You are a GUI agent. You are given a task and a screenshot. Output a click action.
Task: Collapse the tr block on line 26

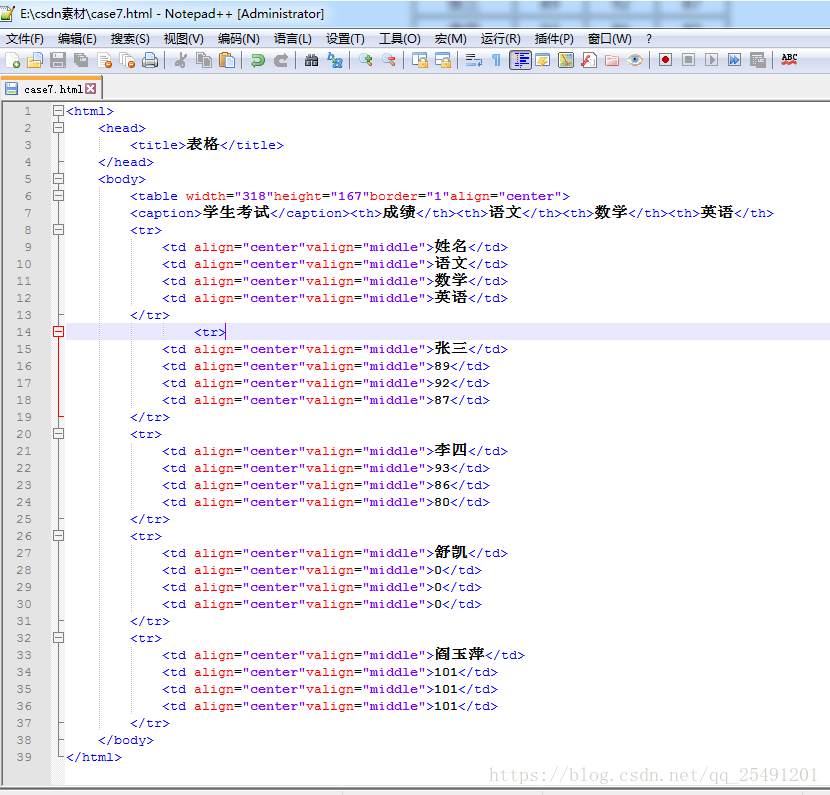coord(58,536)
